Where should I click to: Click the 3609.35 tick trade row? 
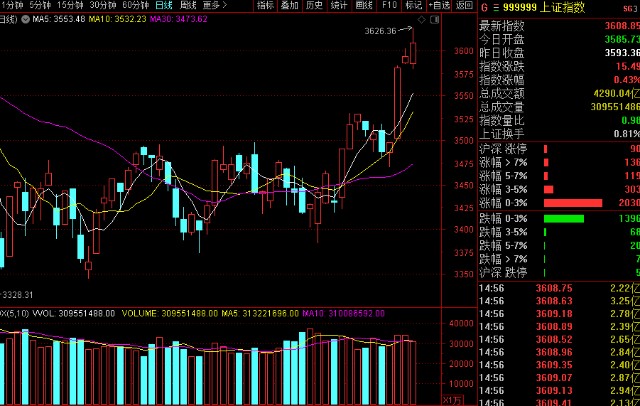(559, 365)
